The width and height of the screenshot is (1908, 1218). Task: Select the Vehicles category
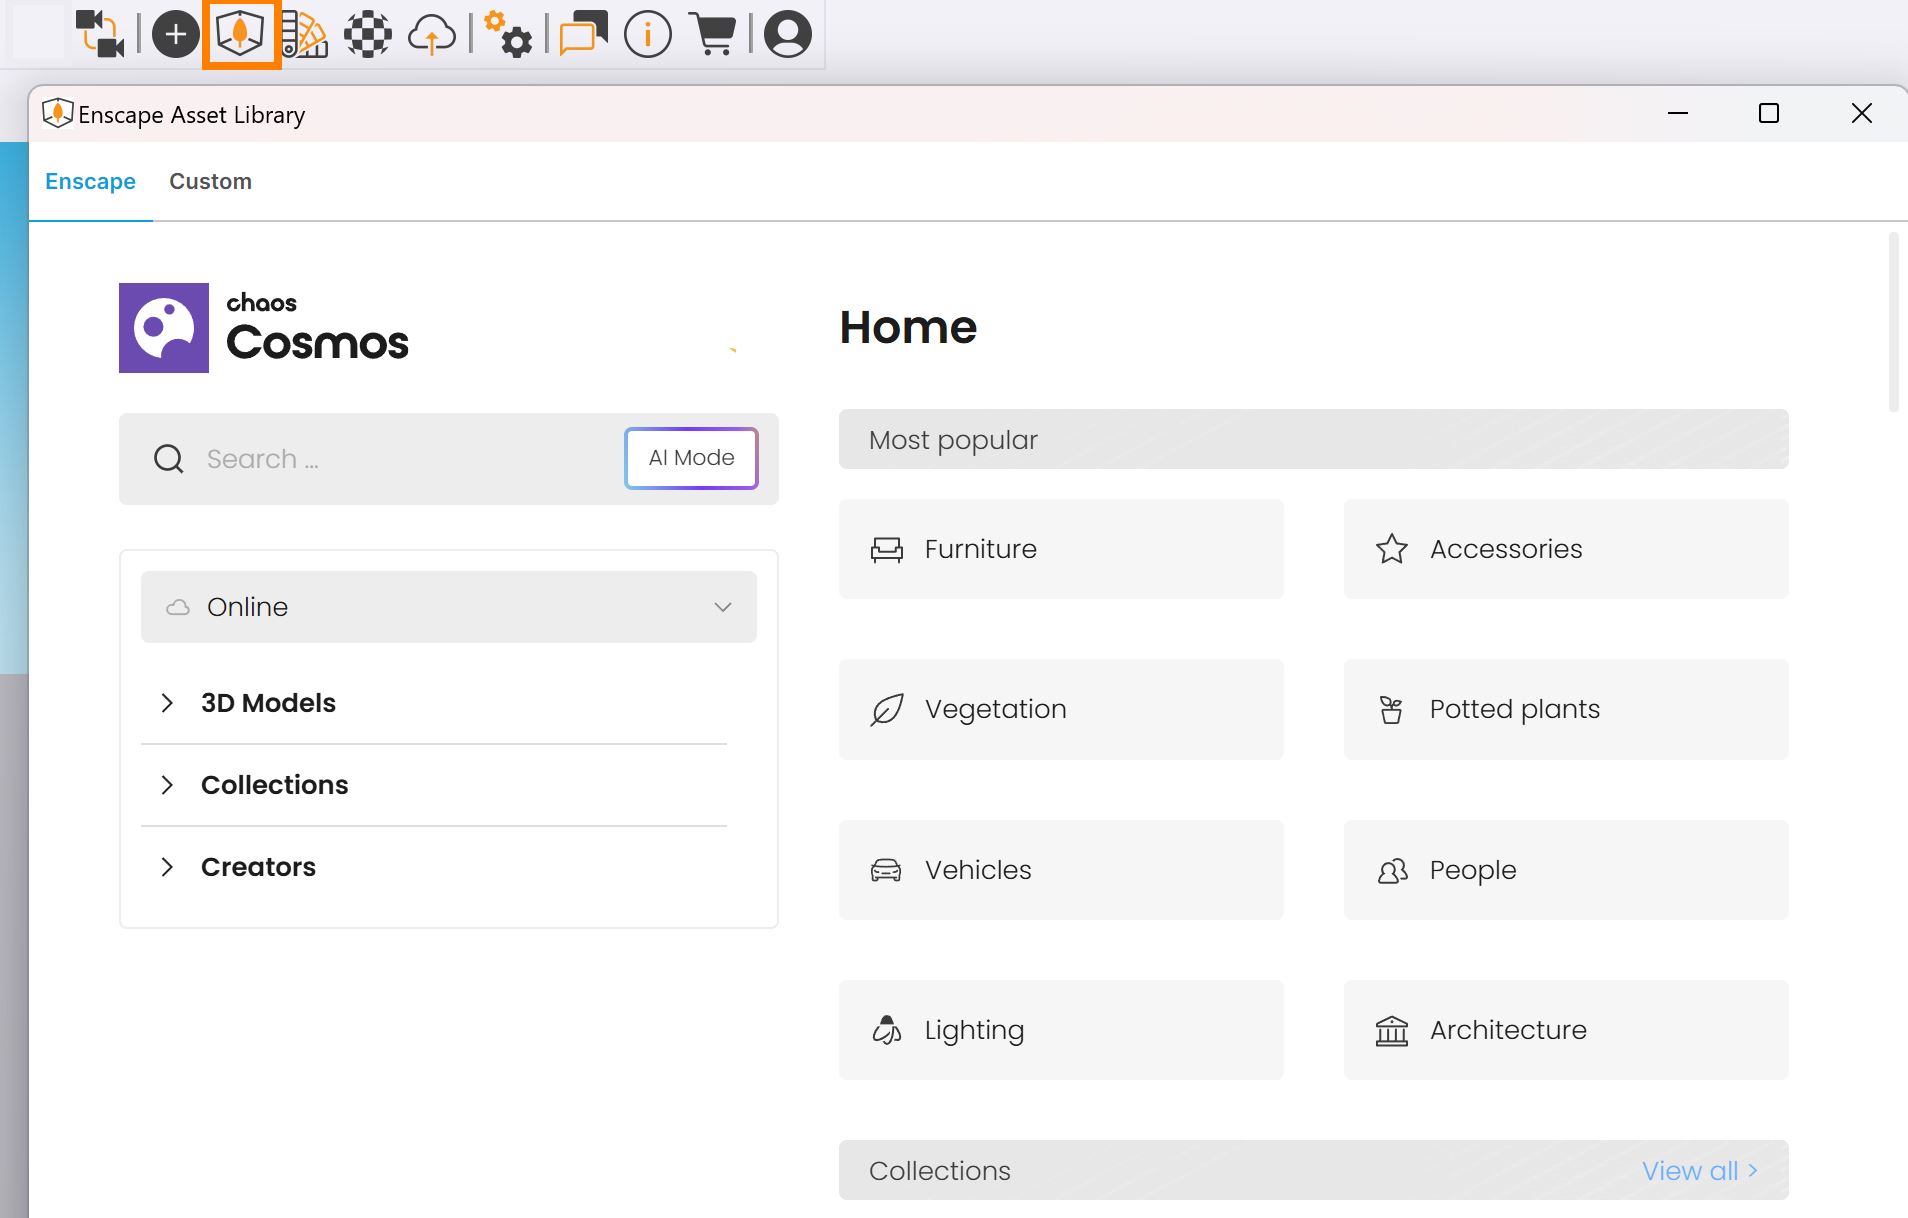click(x=1061, y=870)
